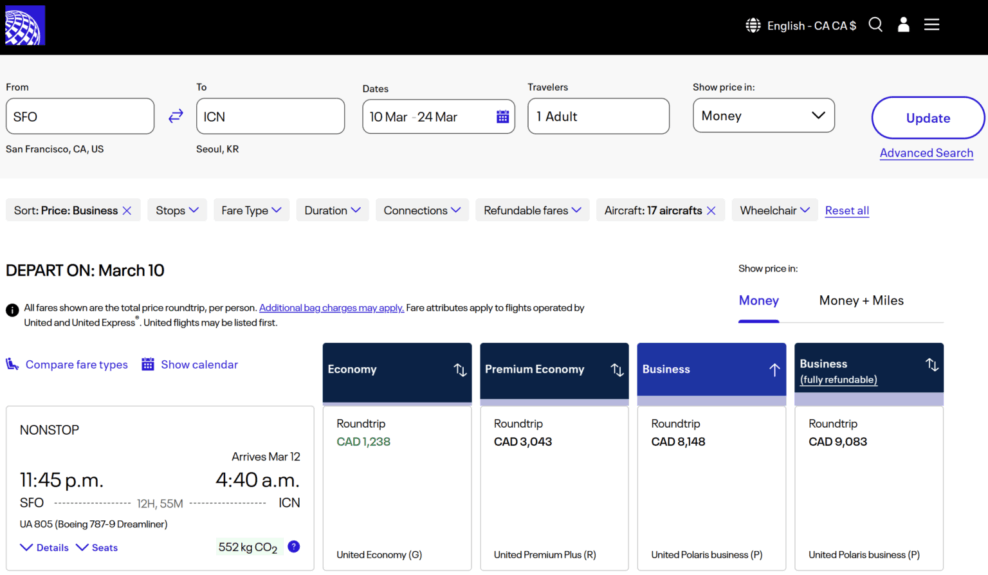Open Additional bag charges may apply link
988x575 pixels.
(331, 308)
